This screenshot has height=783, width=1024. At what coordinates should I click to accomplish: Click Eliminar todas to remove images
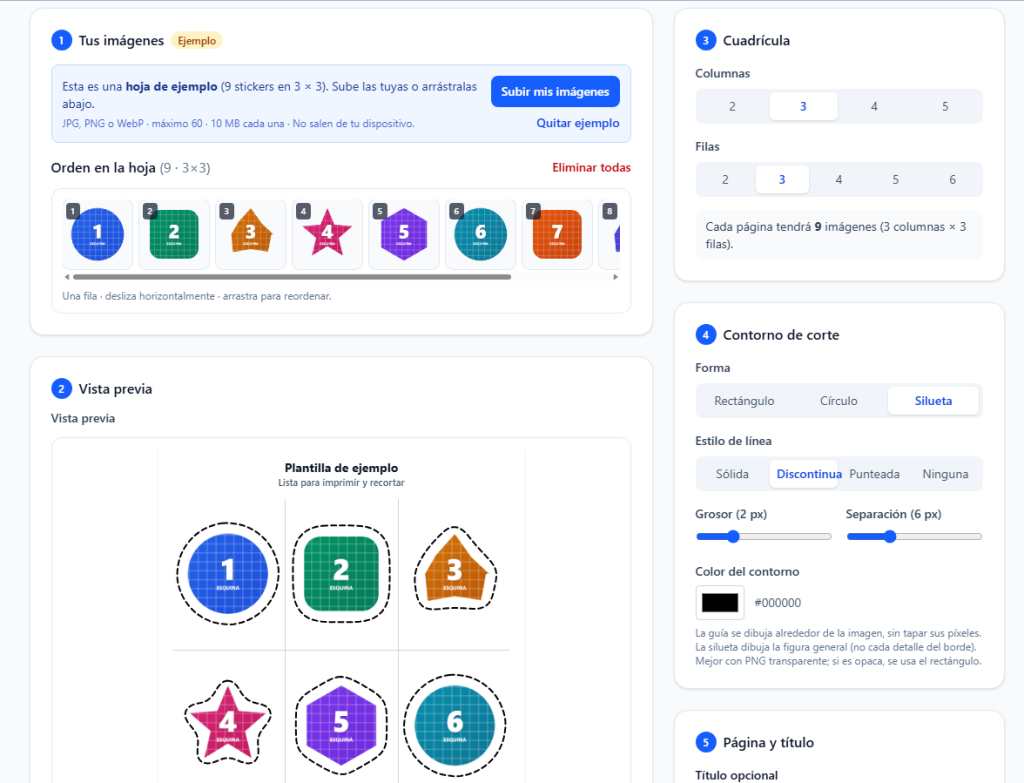click(592, 168)
